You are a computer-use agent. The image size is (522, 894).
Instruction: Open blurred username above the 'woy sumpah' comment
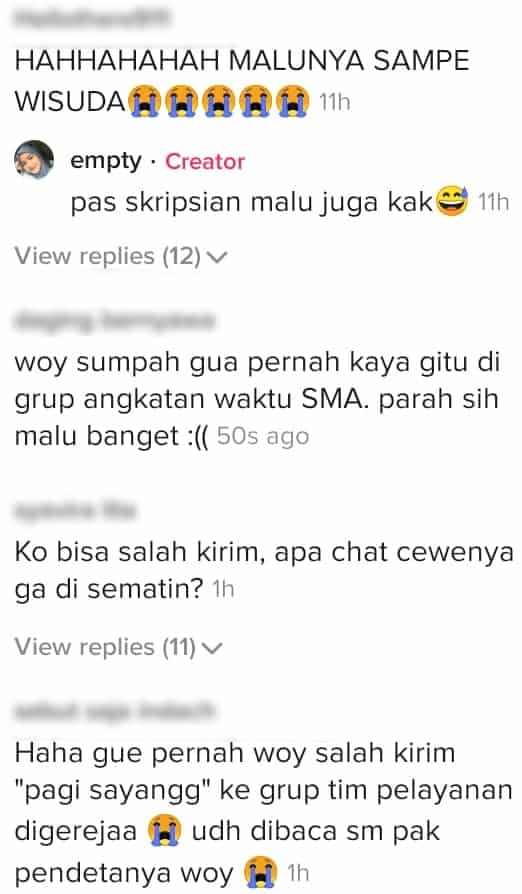[x=114, y=320]
